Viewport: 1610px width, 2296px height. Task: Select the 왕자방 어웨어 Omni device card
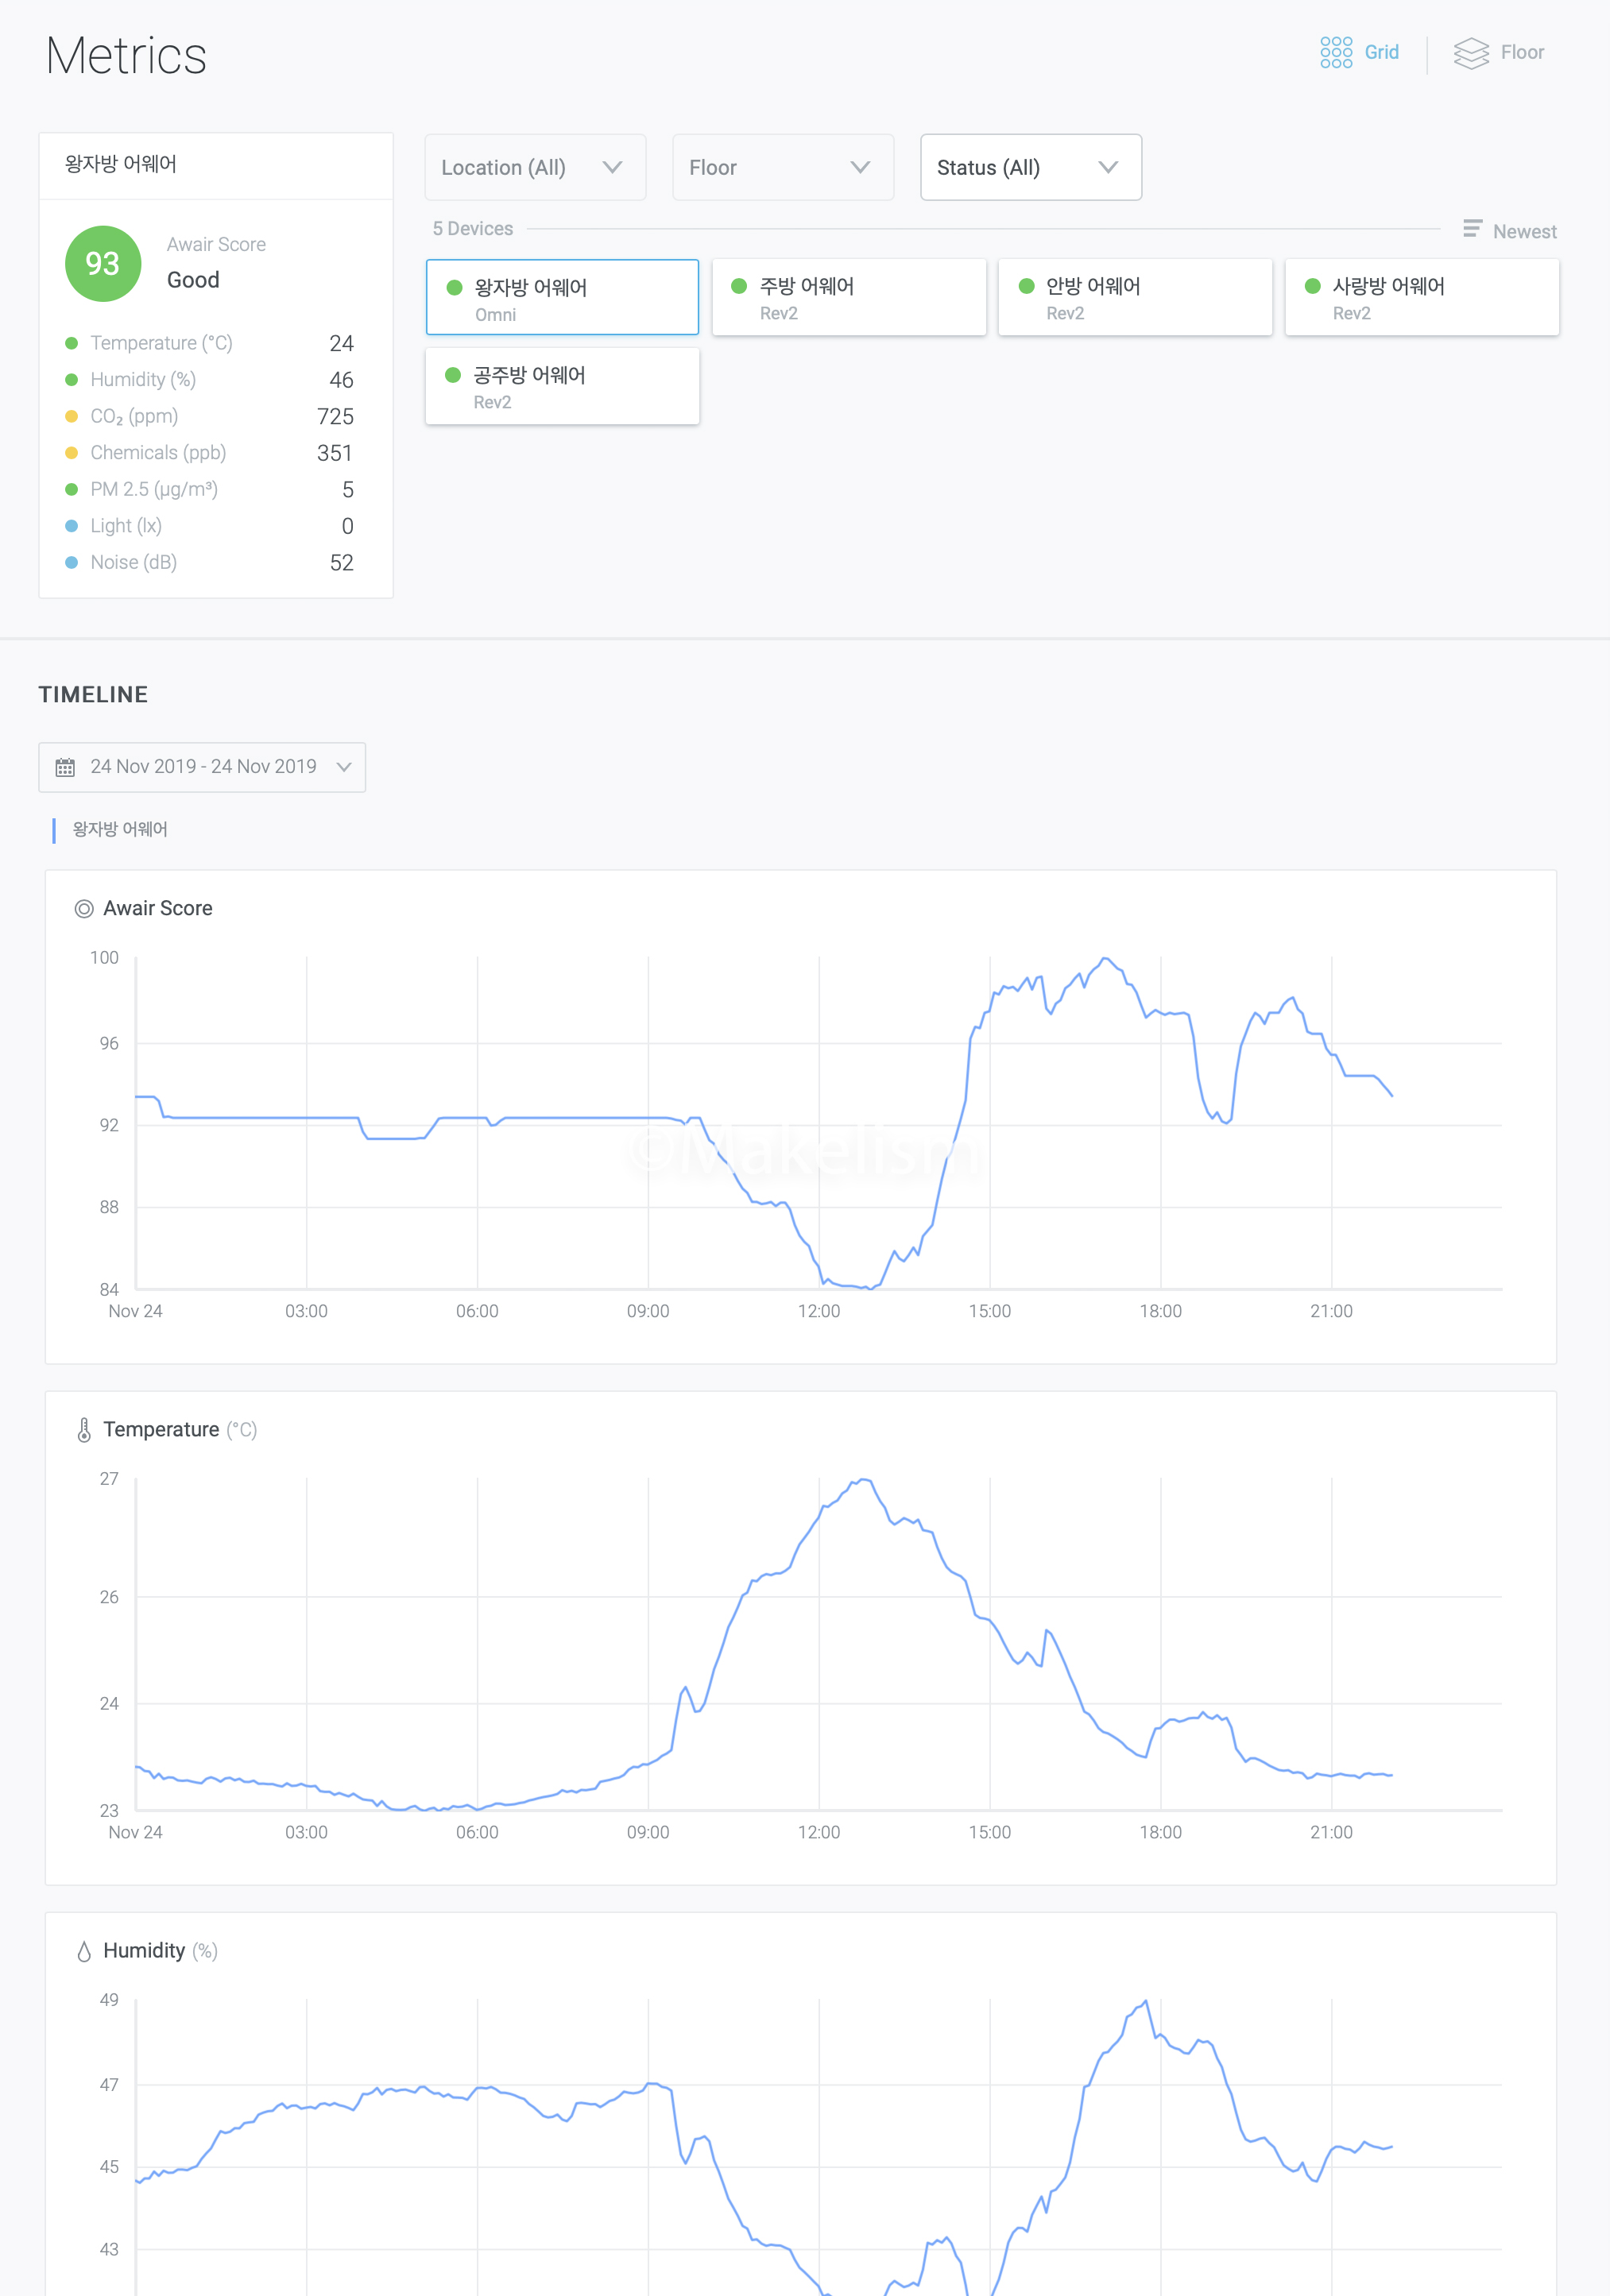pos(562,297)
